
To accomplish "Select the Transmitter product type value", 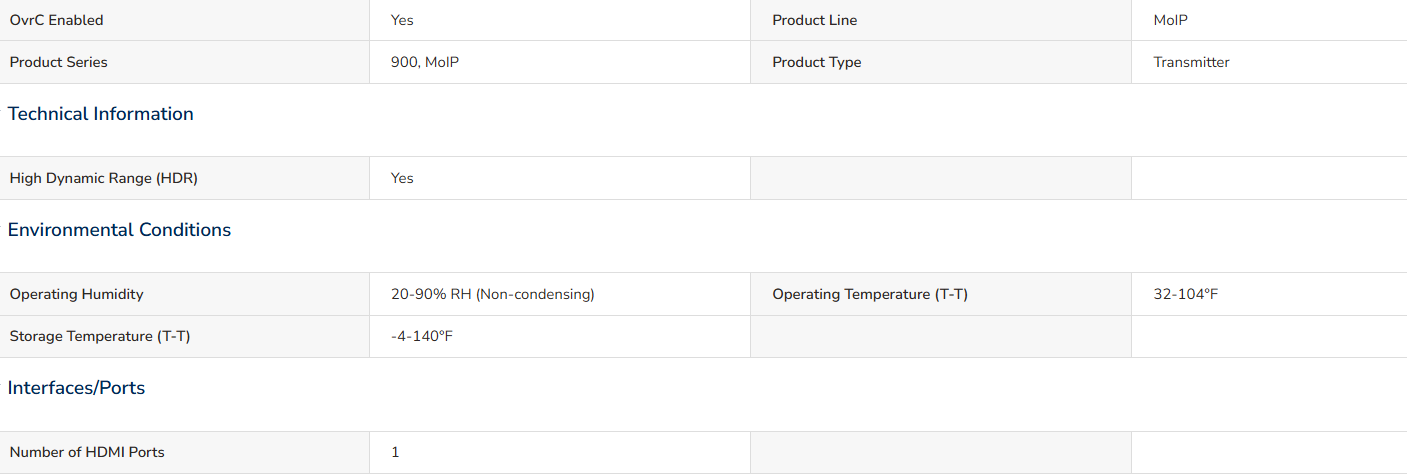I will (1191, 62).
